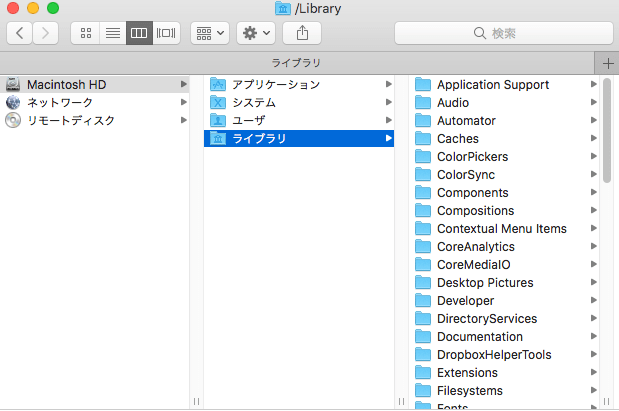The width and height of the screenshot is (619, 411).
Task: Expand ネットワーク arrow
Action: (184, 102)
